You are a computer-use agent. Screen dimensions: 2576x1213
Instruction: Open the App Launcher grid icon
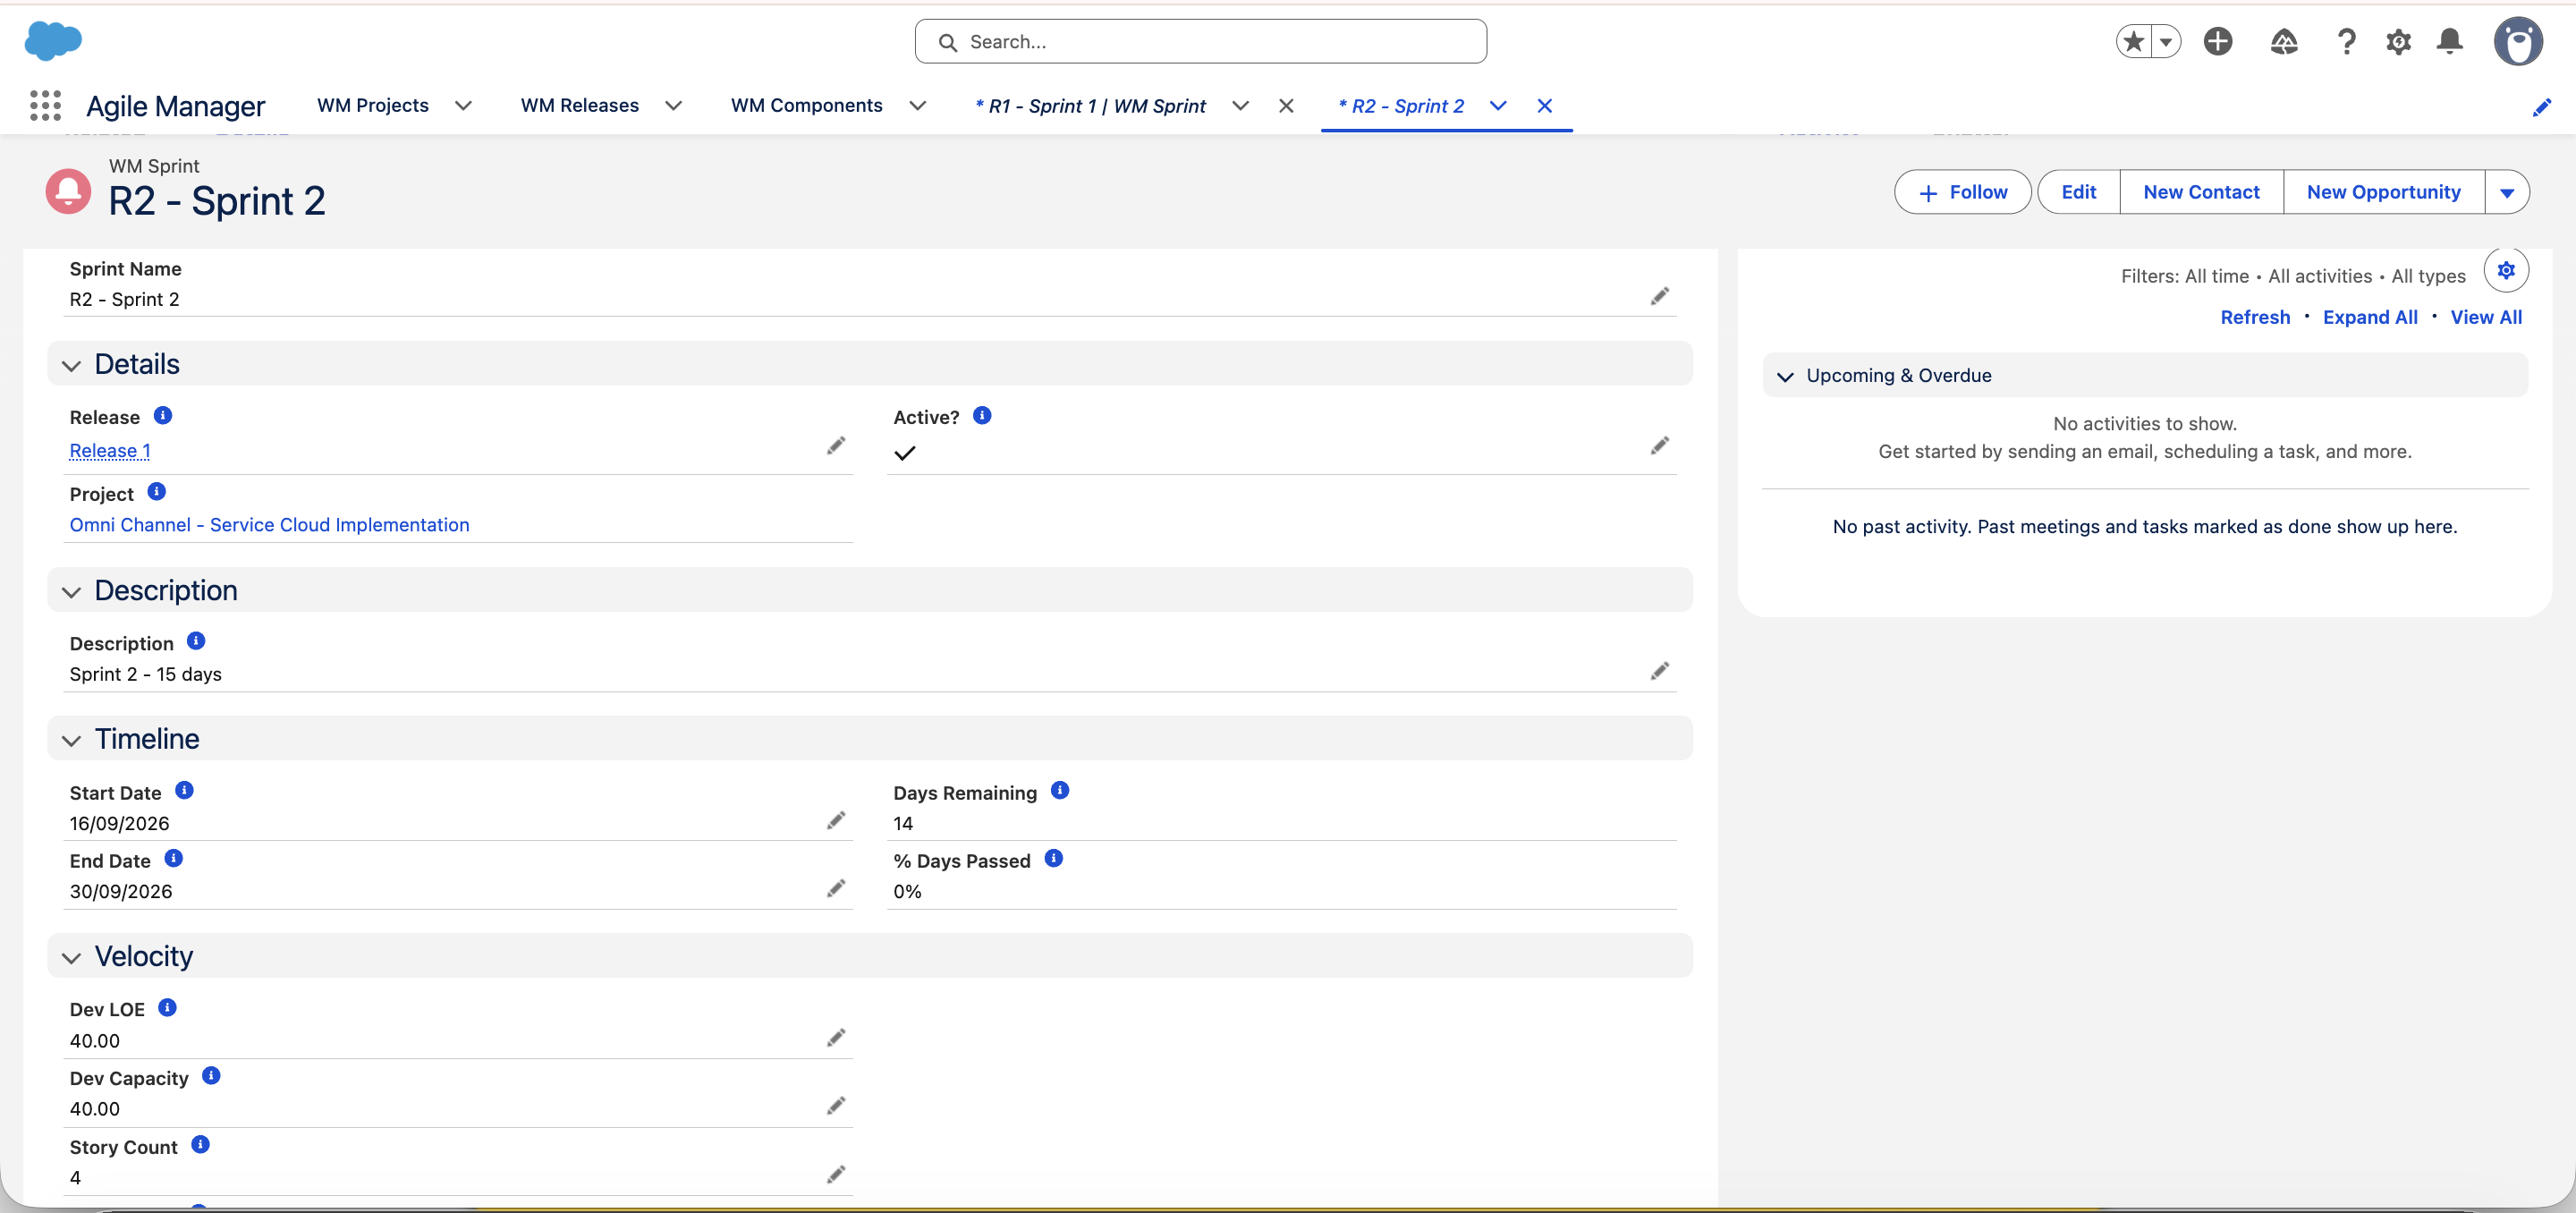point(45,105)
